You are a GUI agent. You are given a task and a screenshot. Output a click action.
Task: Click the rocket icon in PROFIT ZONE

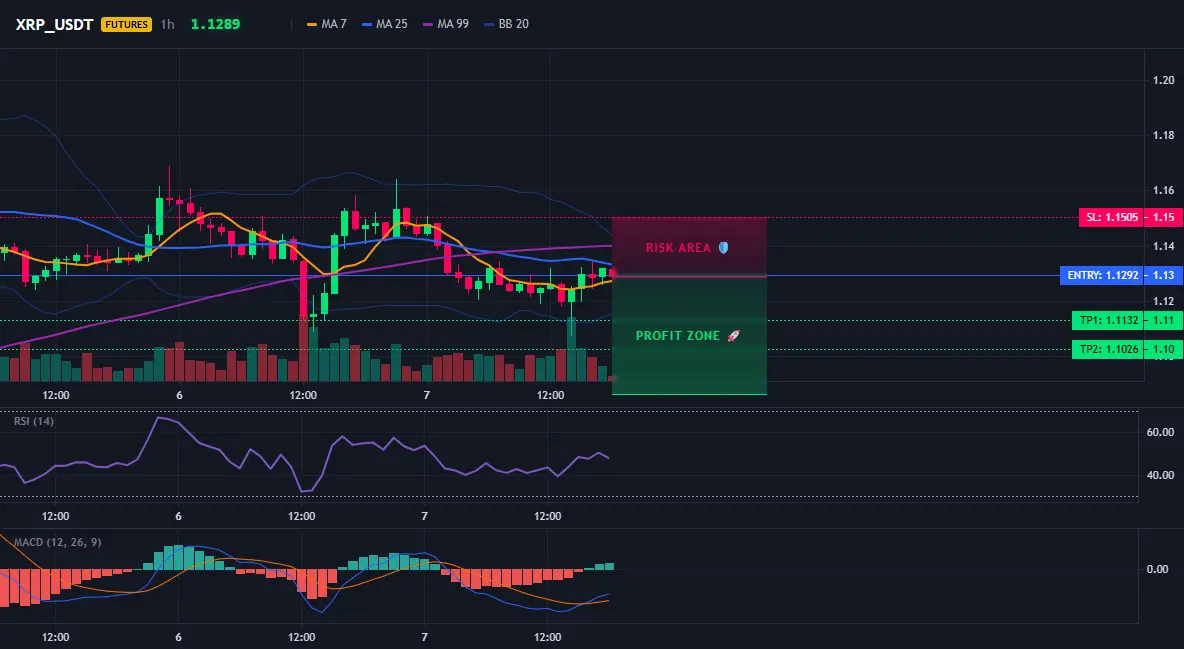click(733, 335)
